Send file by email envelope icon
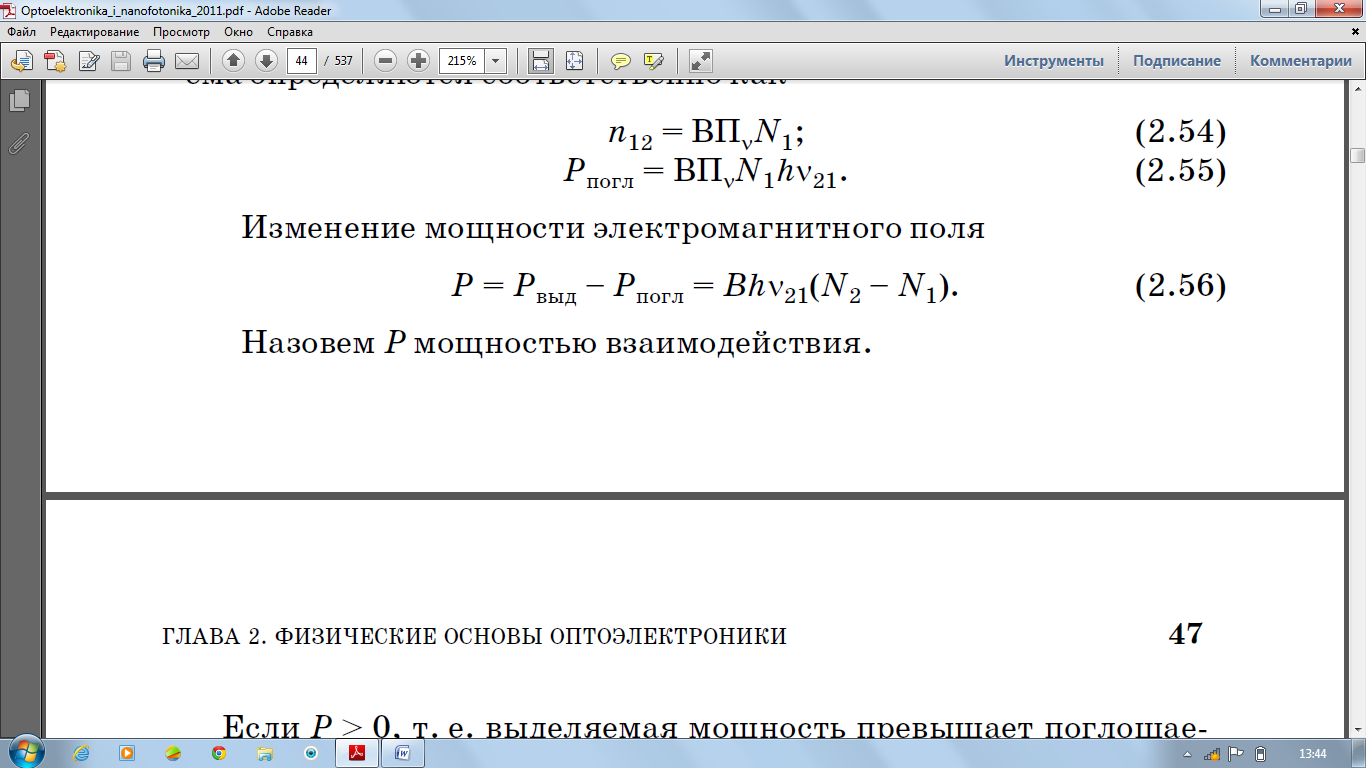The image size is (1366, 768). coord(187,61)
